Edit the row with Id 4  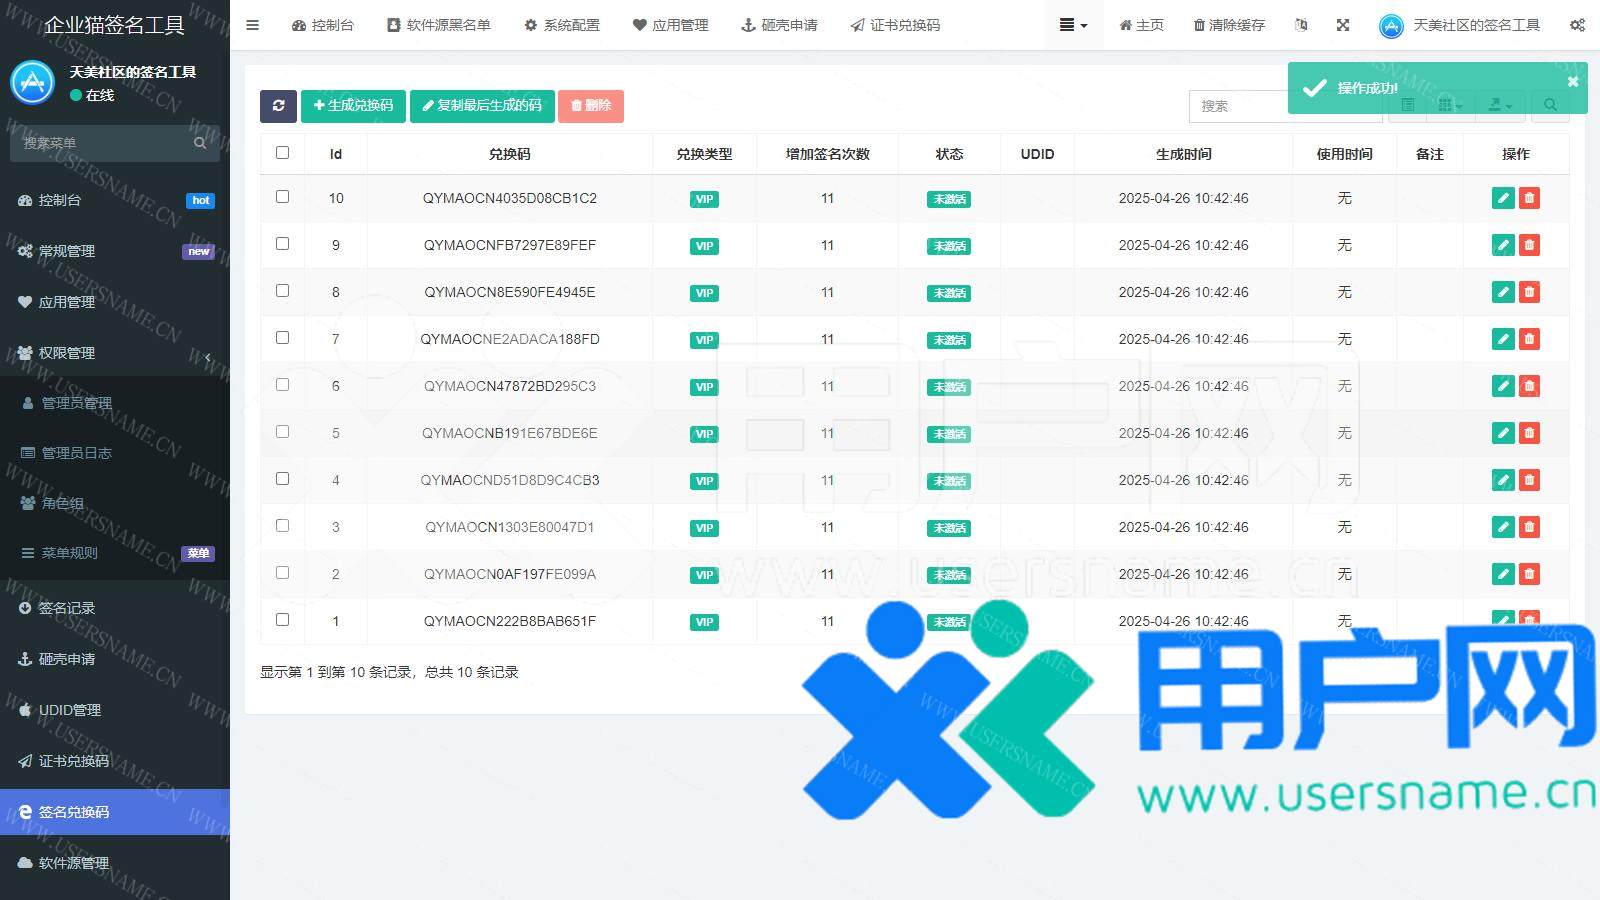pyautogui.click(x=1503, y=480)
